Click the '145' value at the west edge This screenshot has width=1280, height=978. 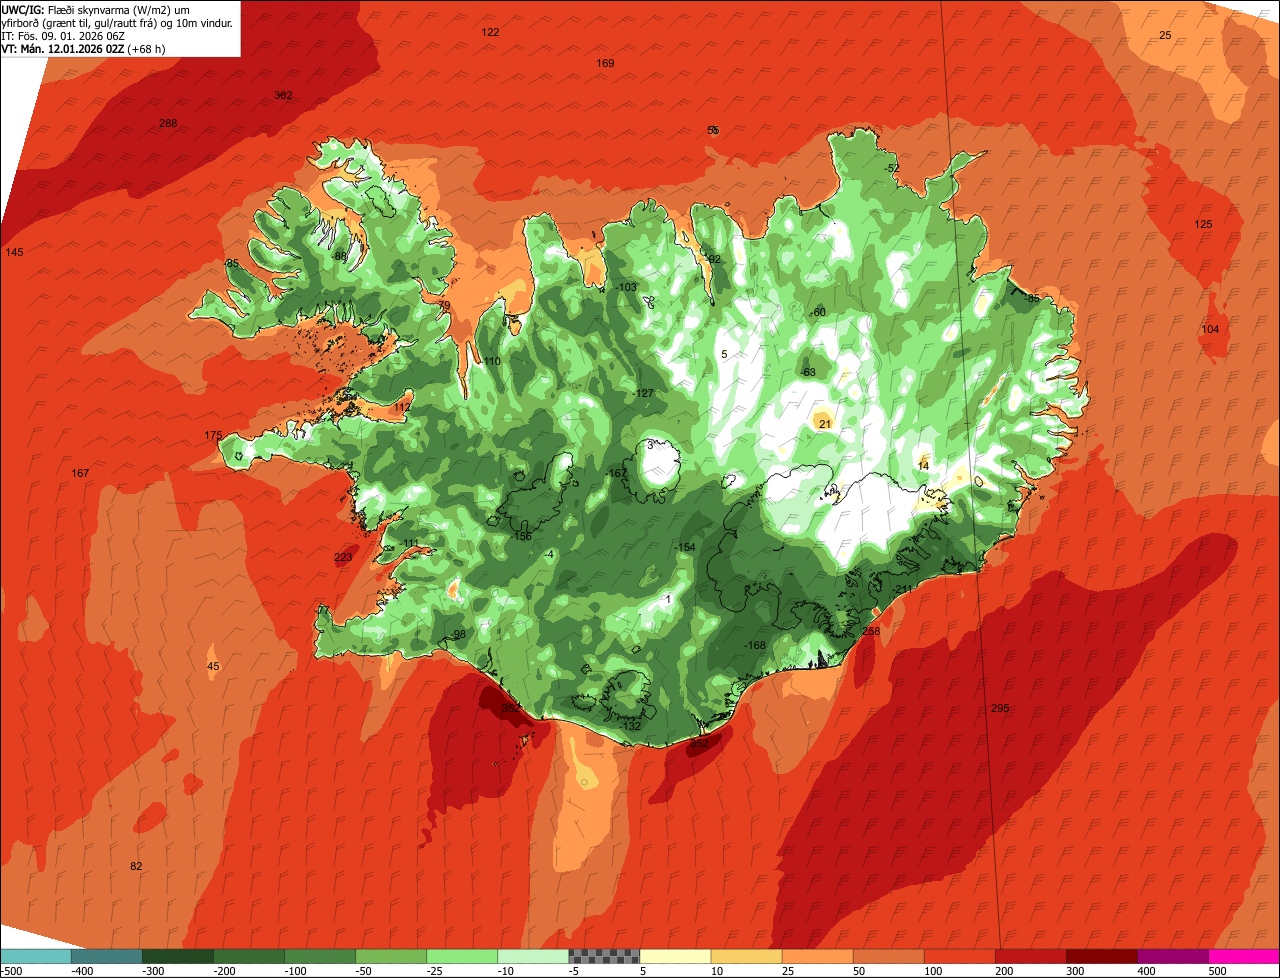(14, 252)
